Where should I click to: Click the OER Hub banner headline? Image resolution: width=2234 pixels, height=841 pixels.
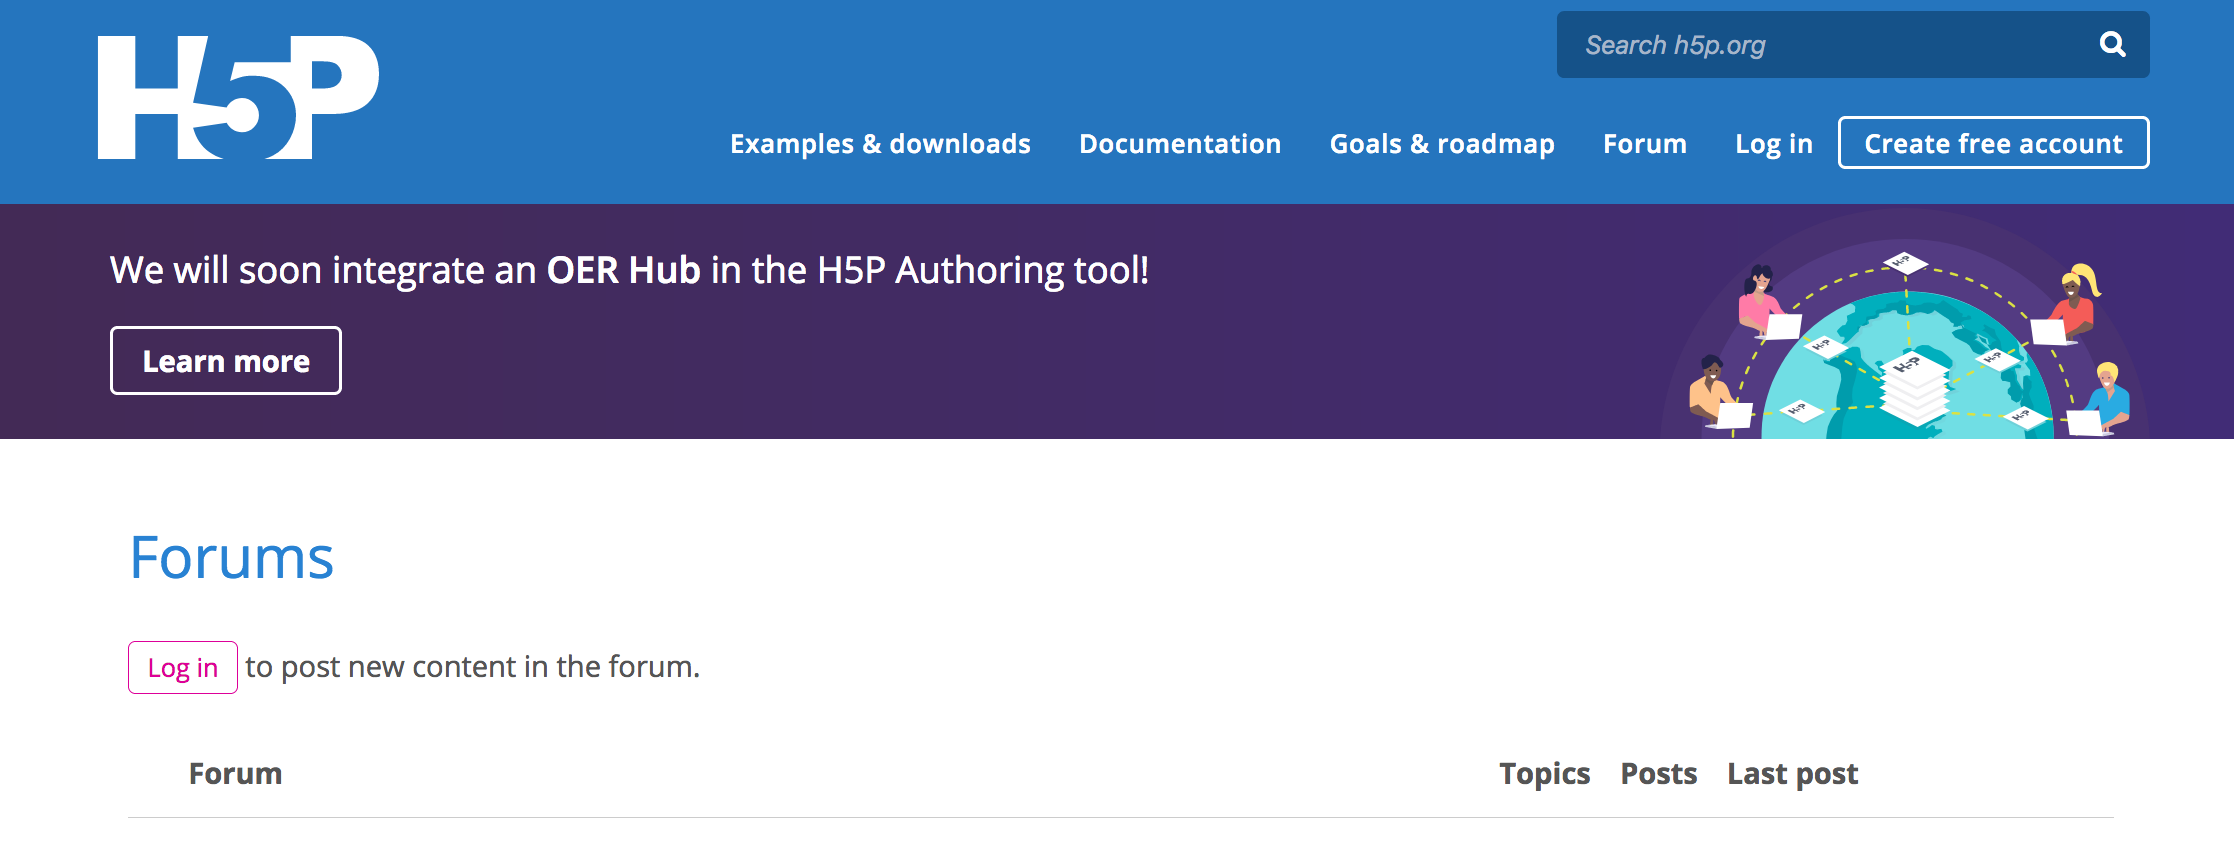click(x=629, y=270)
